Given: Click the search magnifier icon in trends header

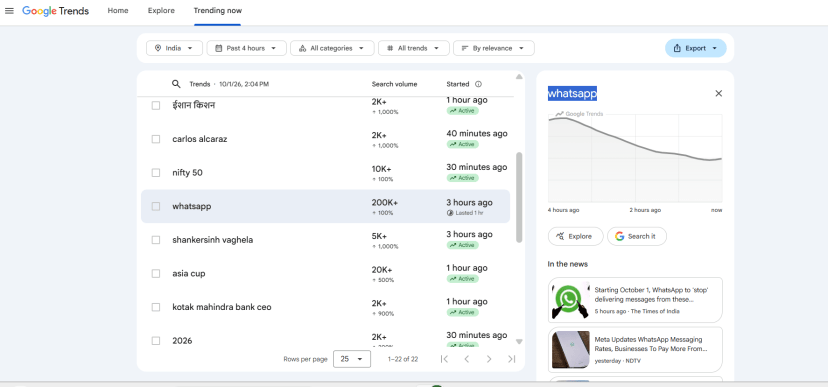Looking at the screenshot, I should 176,84.
